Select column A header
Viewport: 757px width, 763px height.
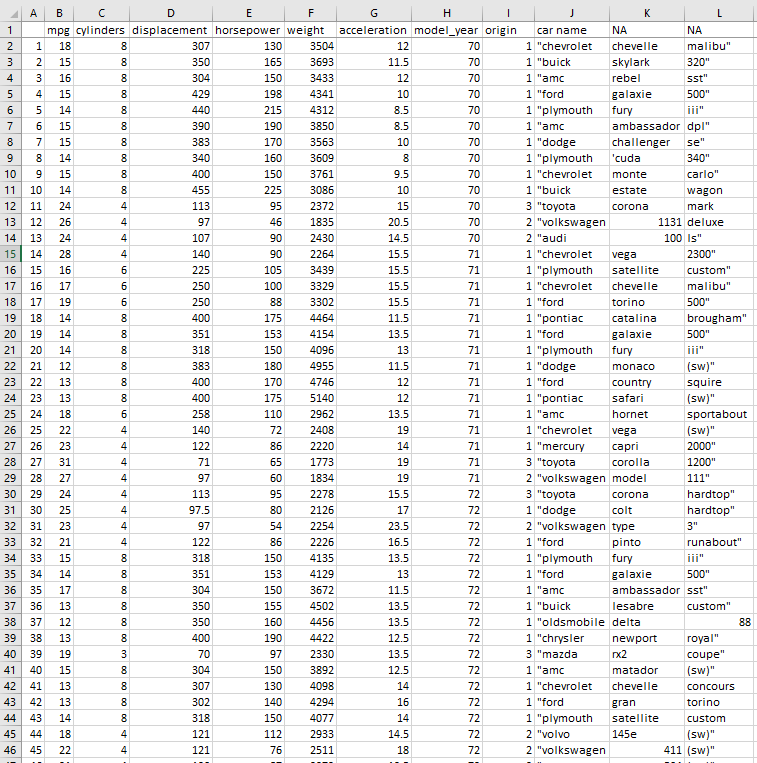point(33,13)
